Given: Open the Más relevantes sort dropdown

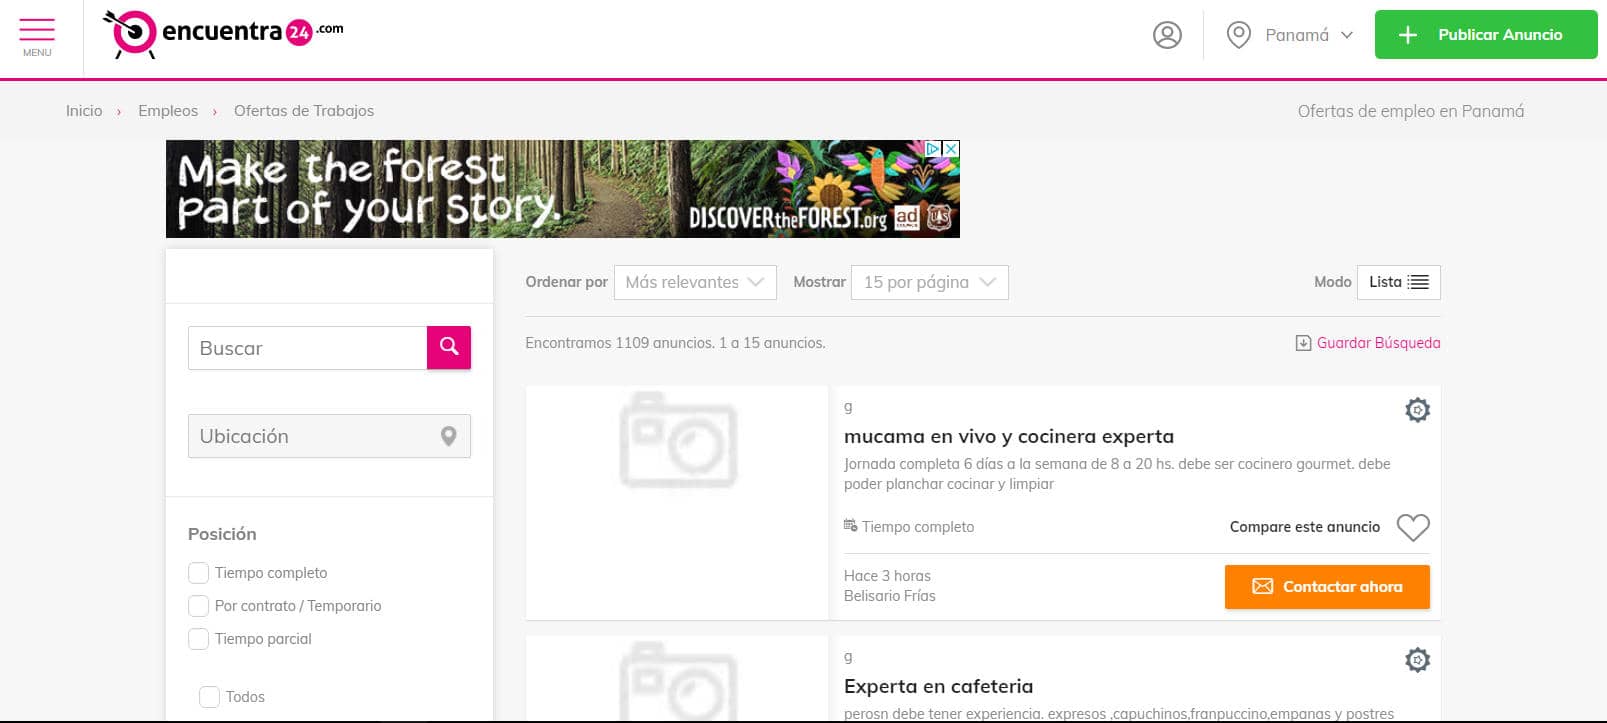Looking at the screenshot, I should click(x=695, y=282).
